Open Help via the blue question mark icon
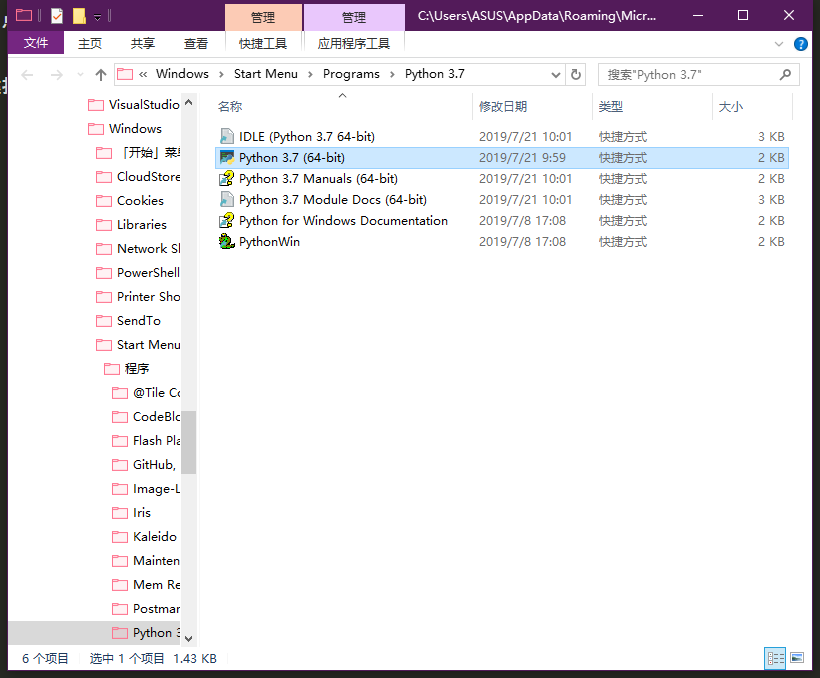820x678 pixels. [801, 44]
